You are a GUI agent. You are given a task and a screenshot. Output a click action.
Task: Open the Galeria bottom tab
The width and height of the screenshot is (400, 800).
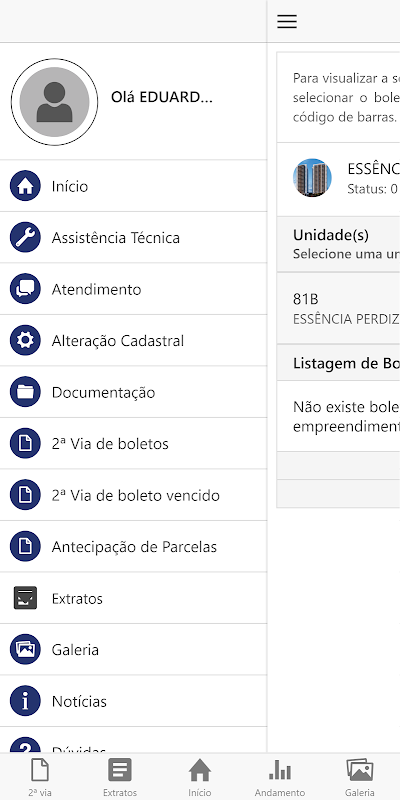pos(360,777)
